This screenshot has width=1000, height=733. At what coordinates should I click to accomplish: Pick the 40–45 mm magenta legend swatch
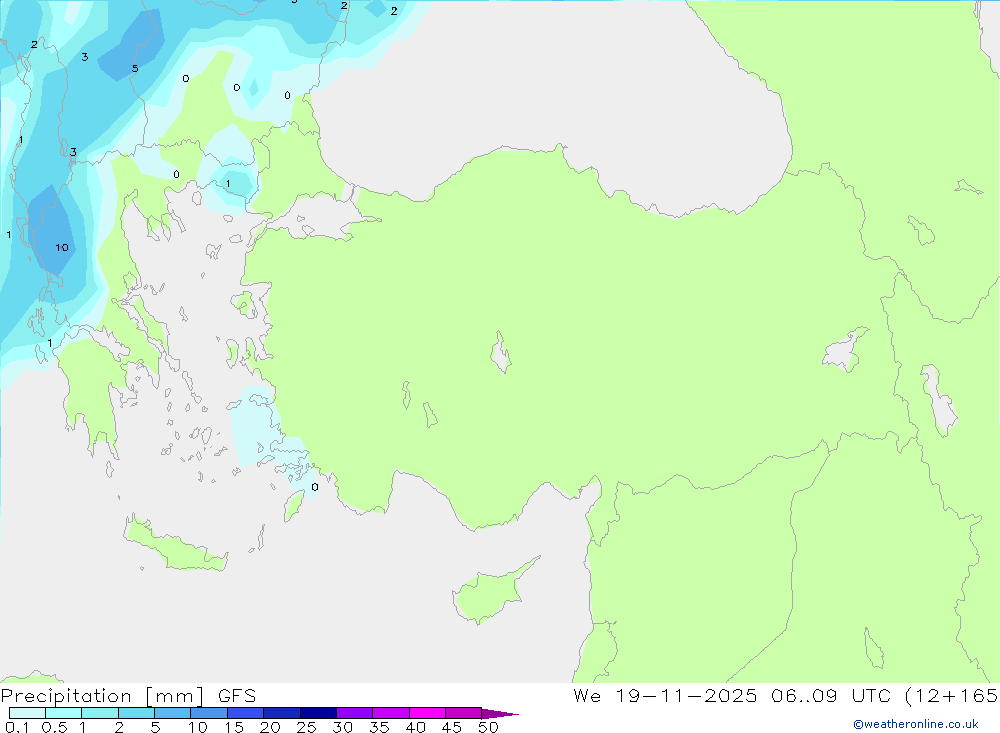(x=427, y=713)
